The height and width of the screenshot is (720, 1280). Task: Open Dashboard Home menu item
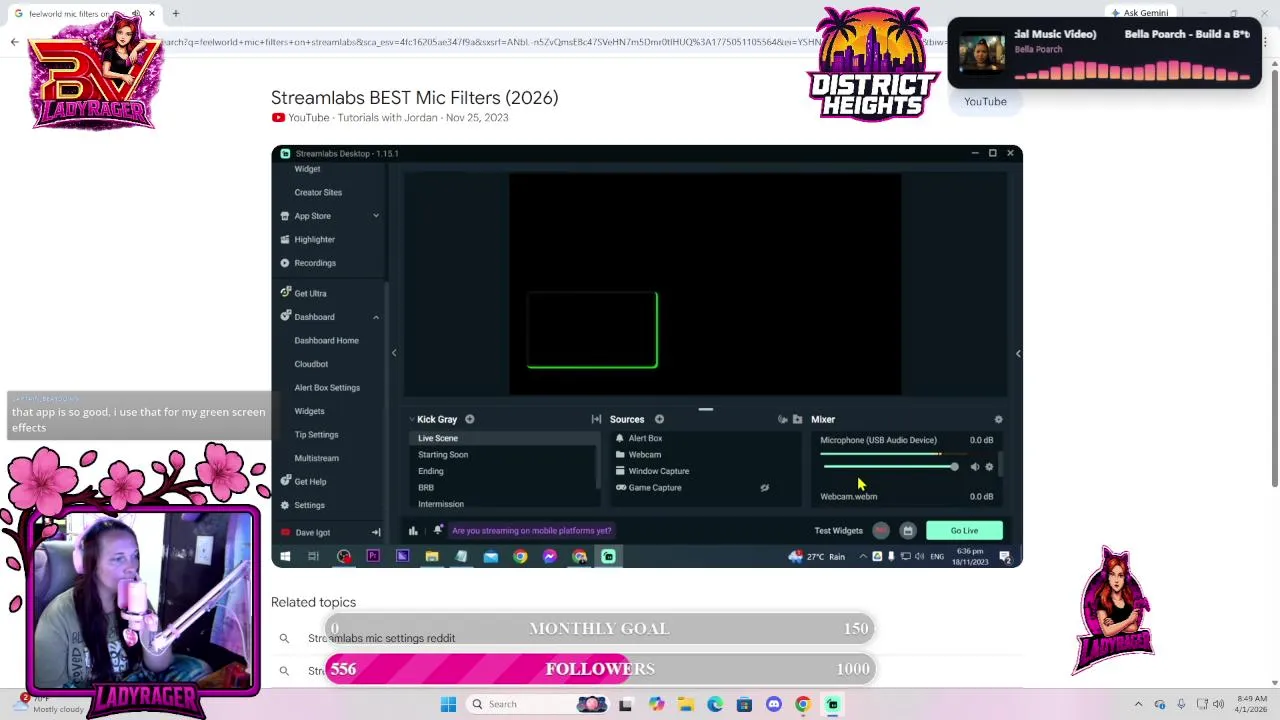coord(326,340)
